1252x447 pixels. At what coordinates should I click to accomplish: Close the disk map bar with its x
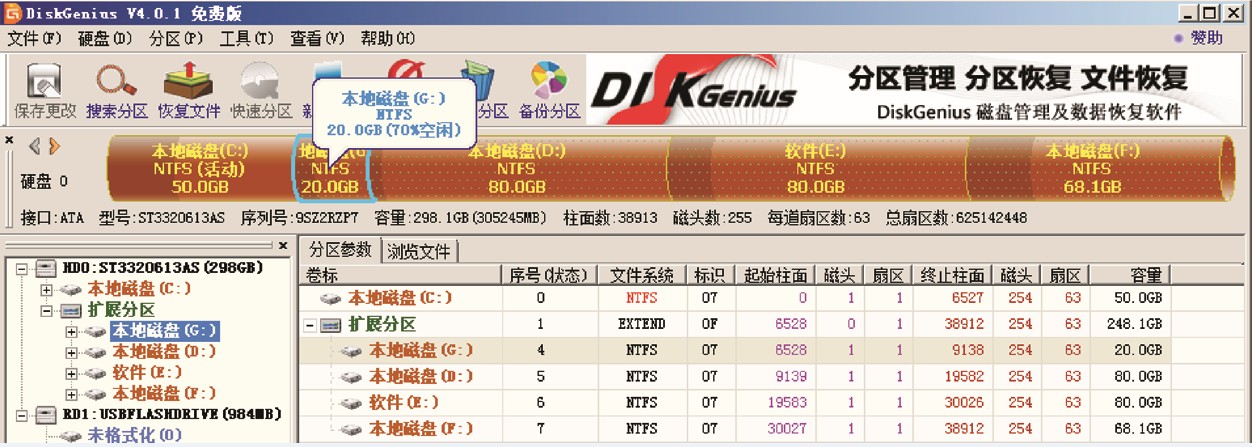pyautogui.click(x=10, y=141)
